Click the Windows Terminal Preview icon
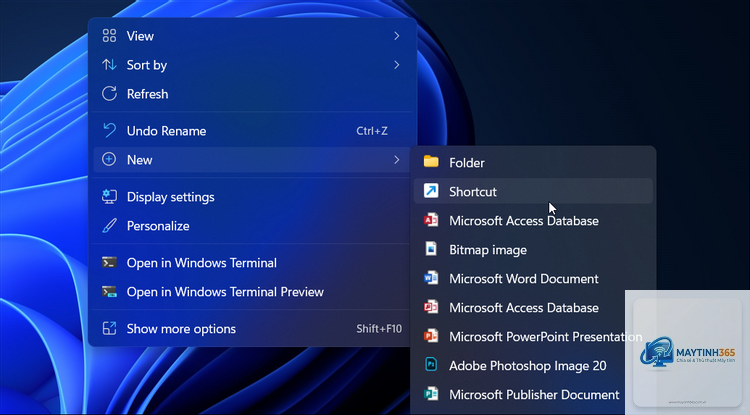 click(109, 291)
